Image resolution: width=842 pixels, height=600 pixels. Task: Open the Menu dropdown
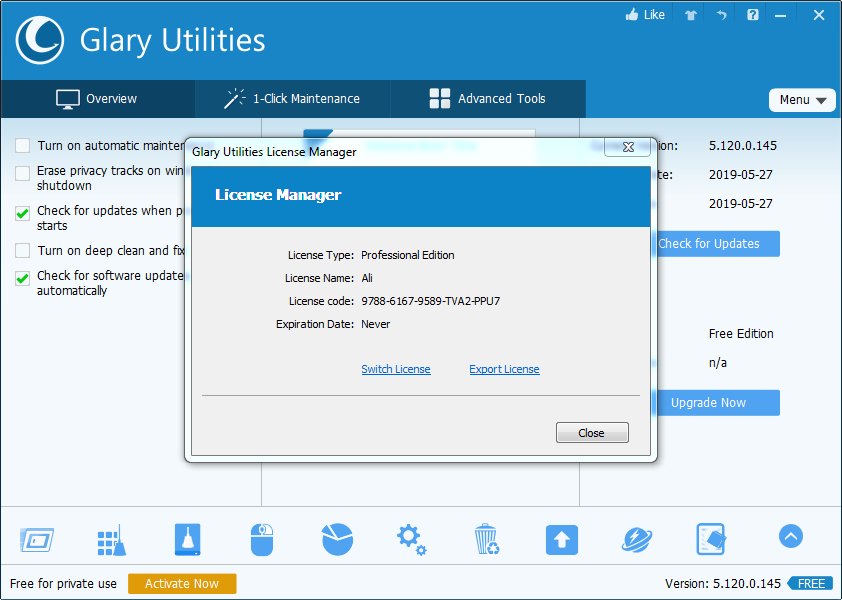(x=802, y=100)
